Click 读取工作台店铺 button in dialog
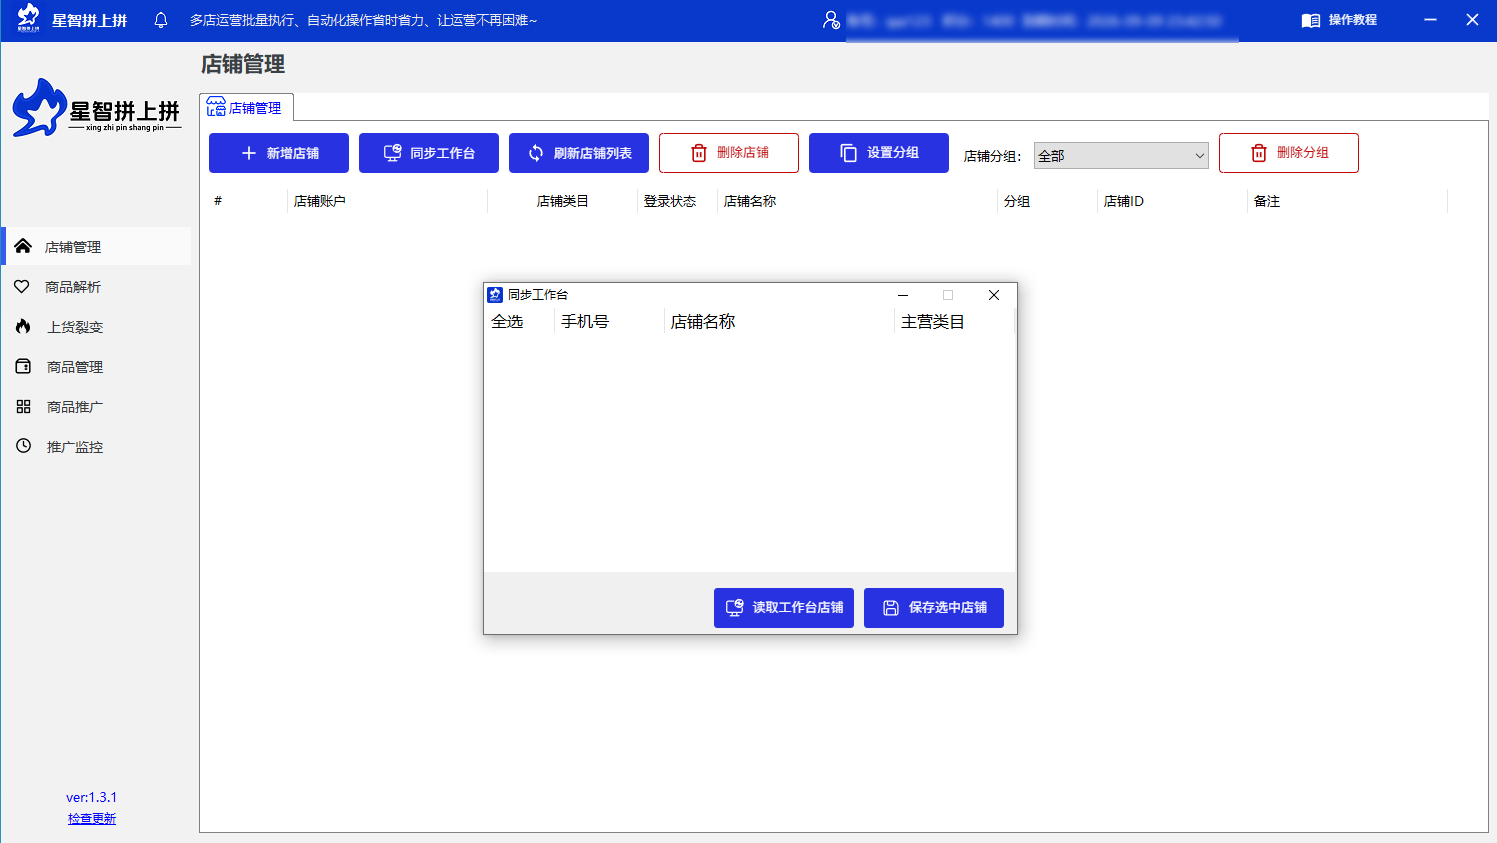The image size is (1497, 843). pos(784,608)
